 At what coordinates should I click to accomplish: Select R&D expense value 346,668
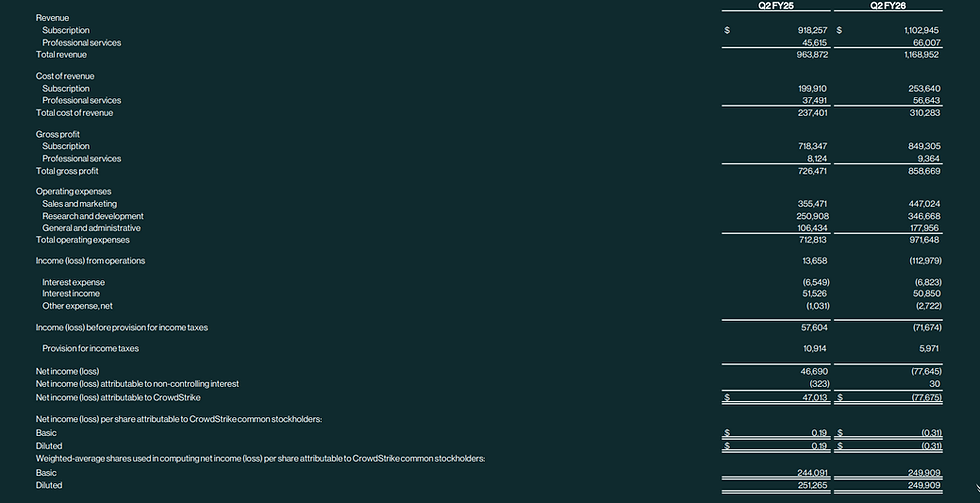[x=924, y=216]
